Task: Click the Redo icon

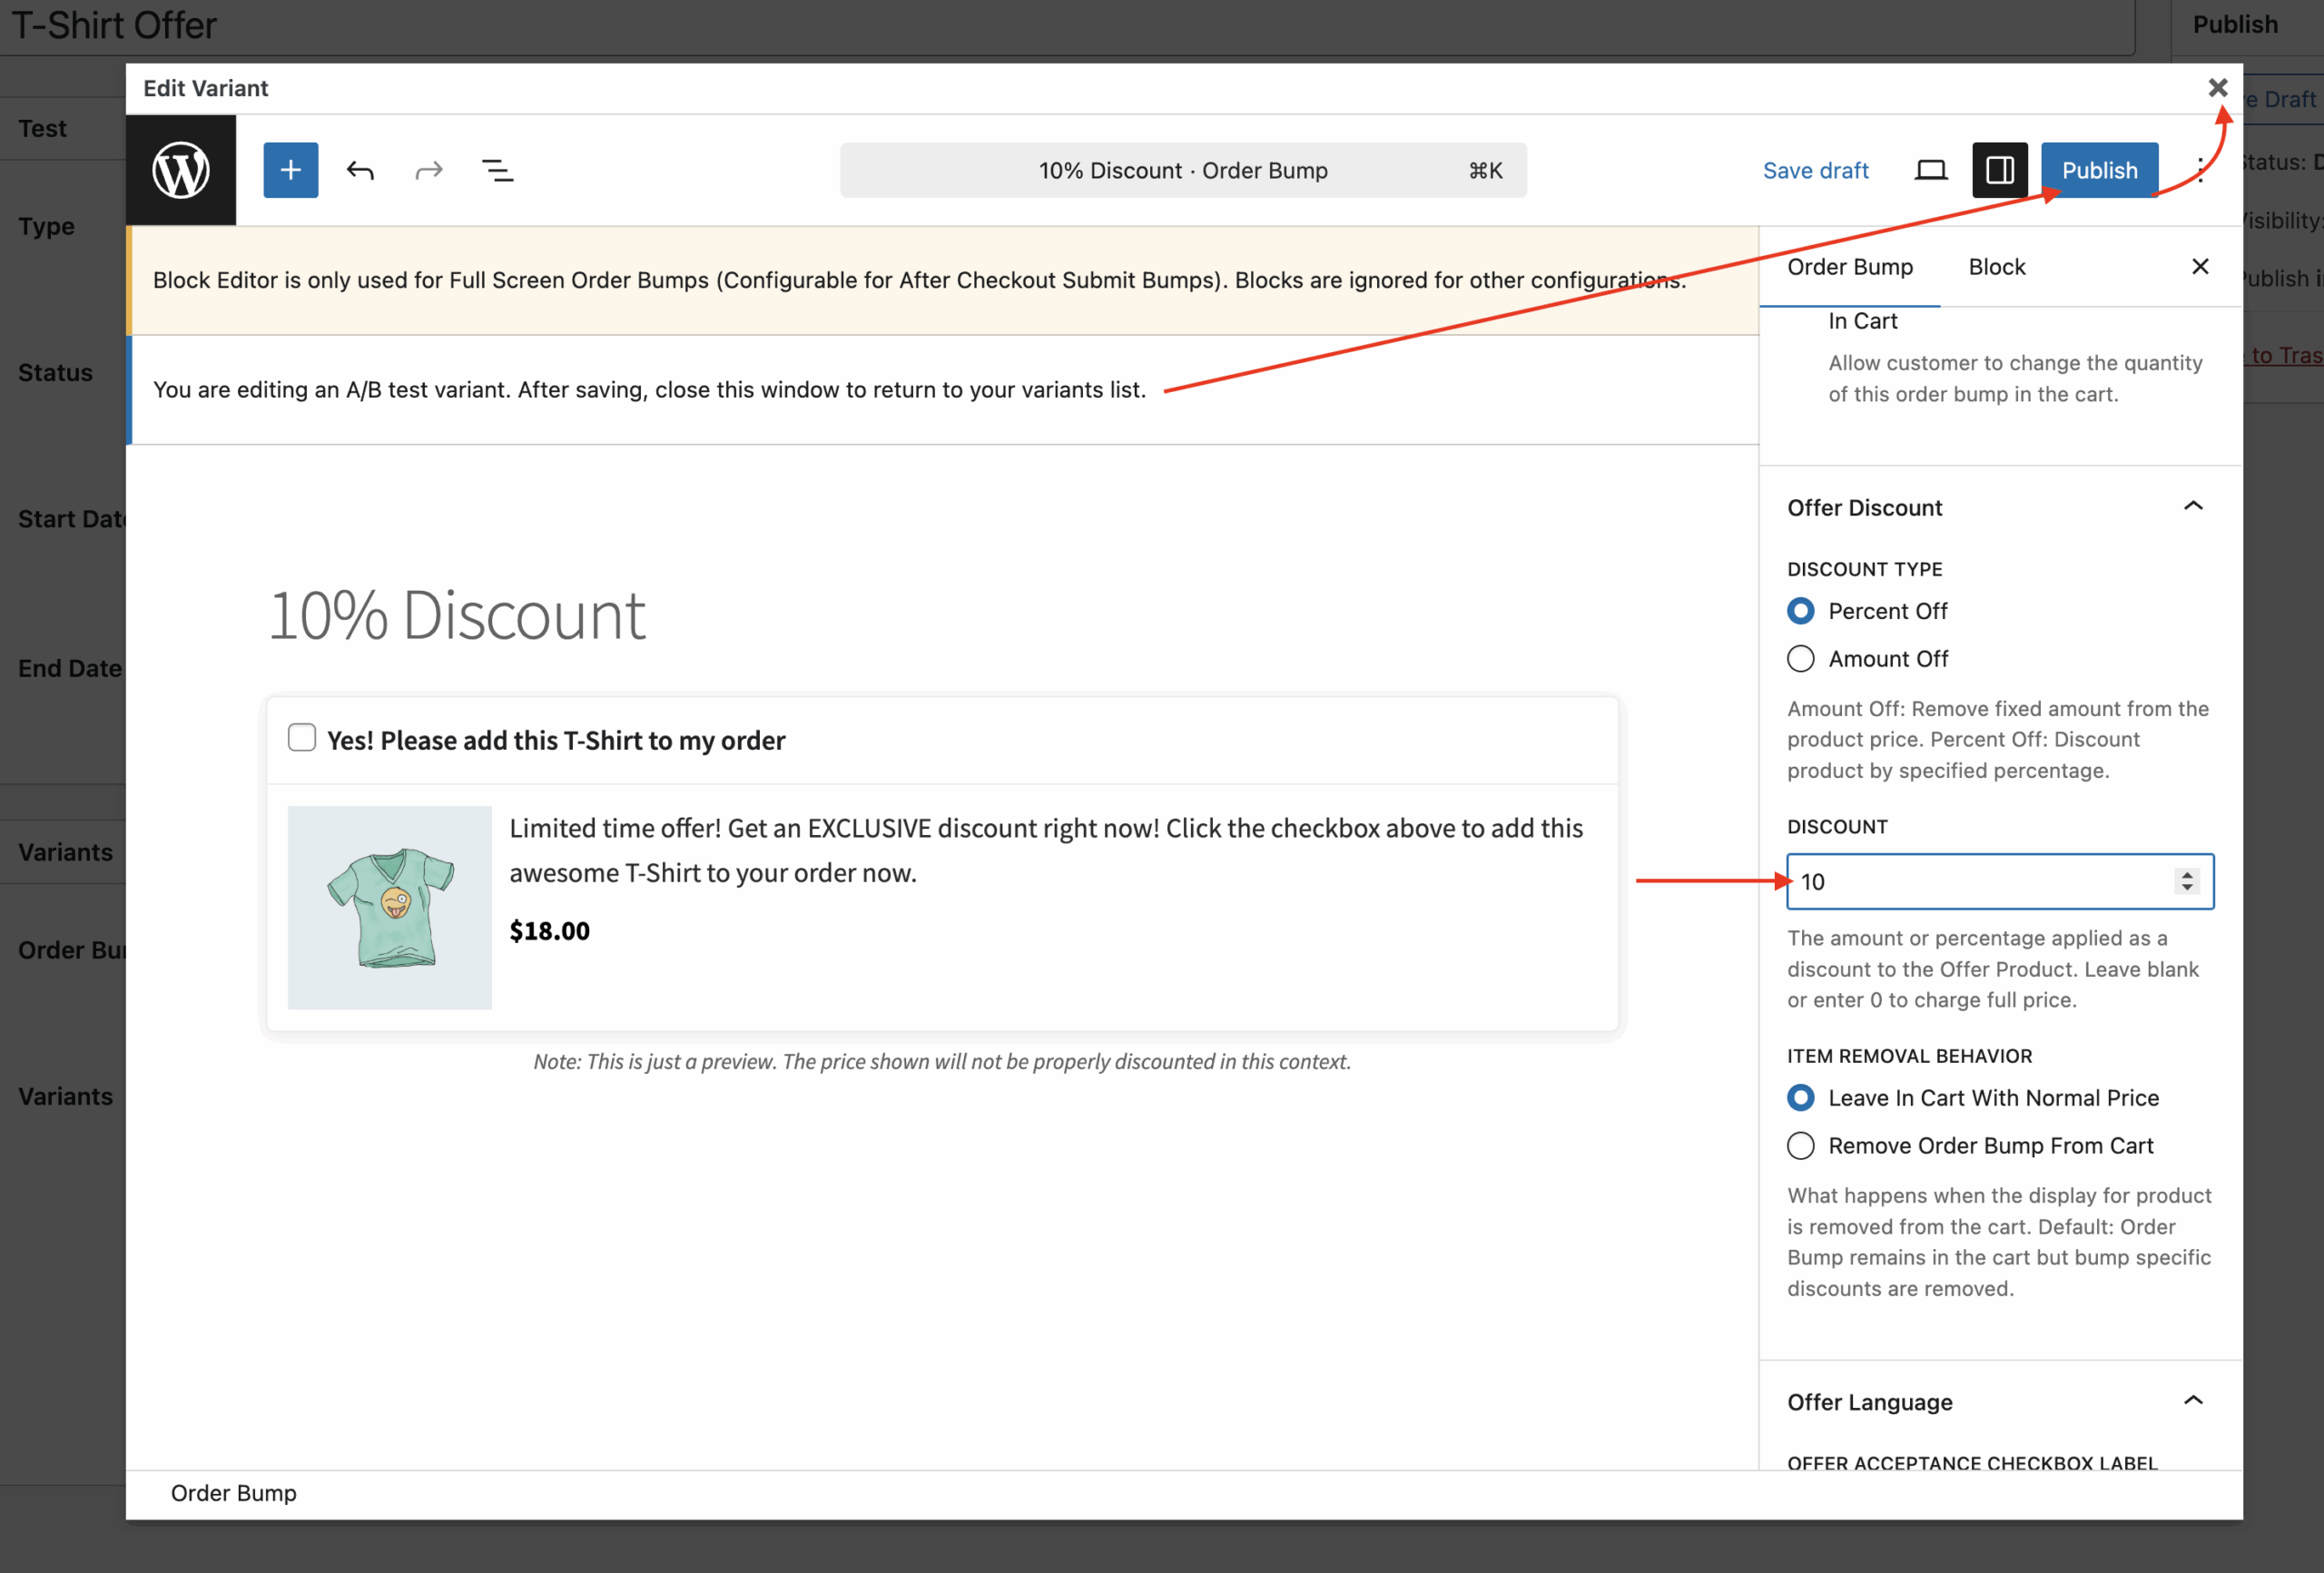Action: click(428, 170)
